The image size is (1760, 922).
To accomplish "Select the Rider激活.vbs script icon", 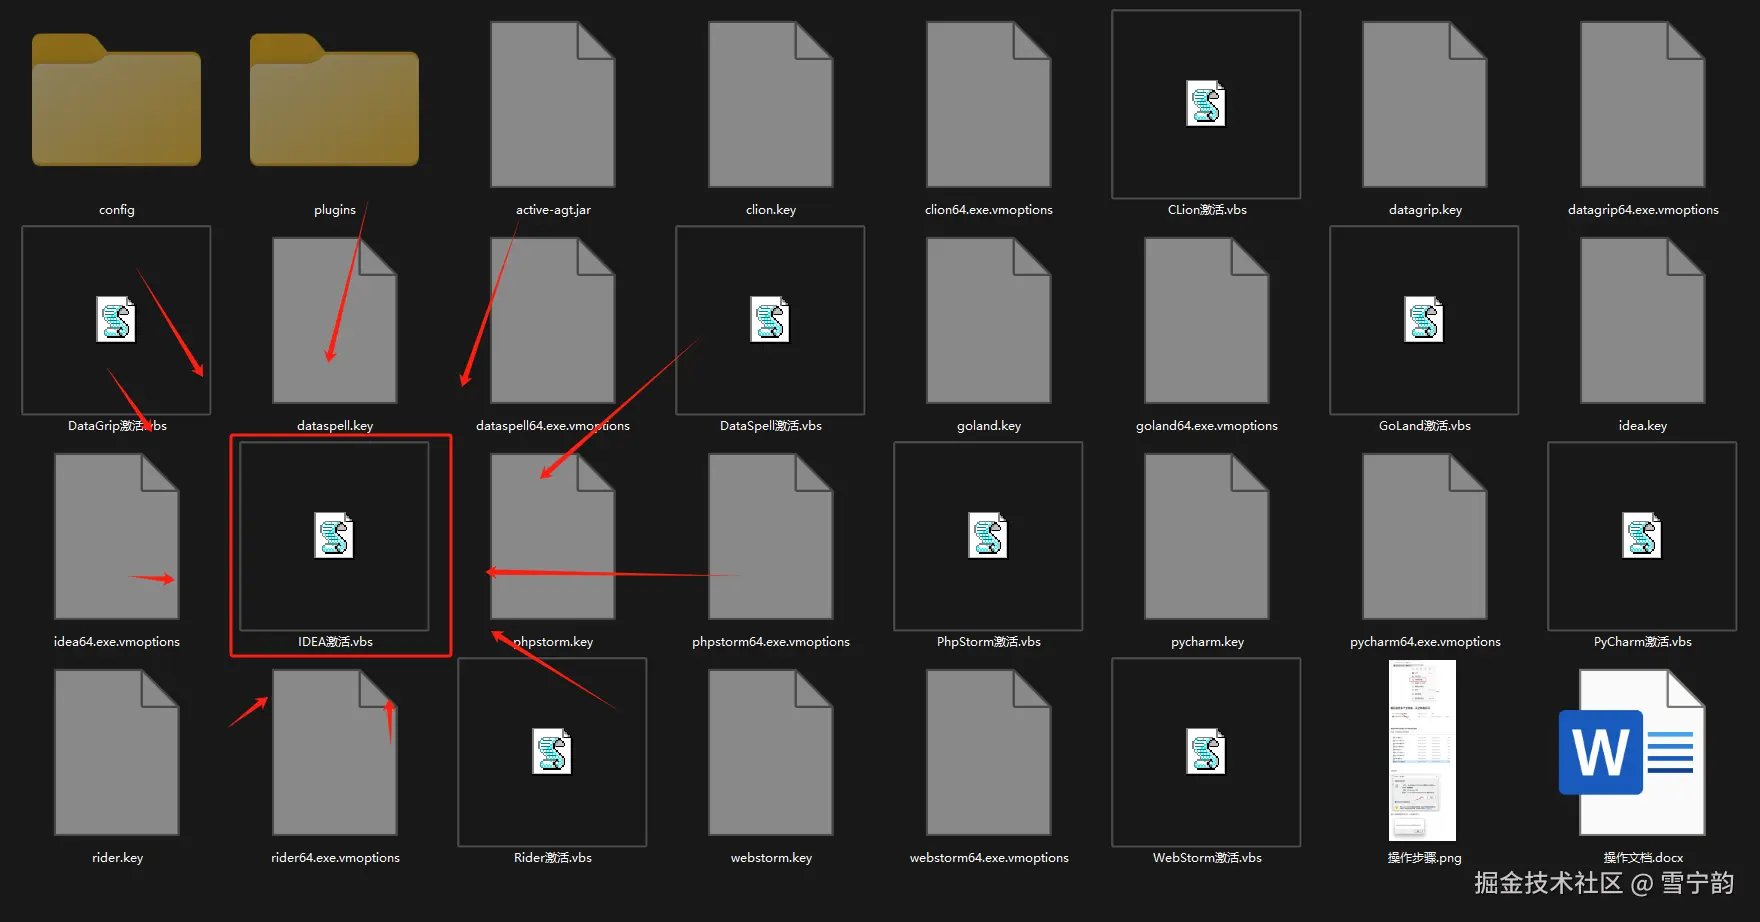I will click(552, 752).
